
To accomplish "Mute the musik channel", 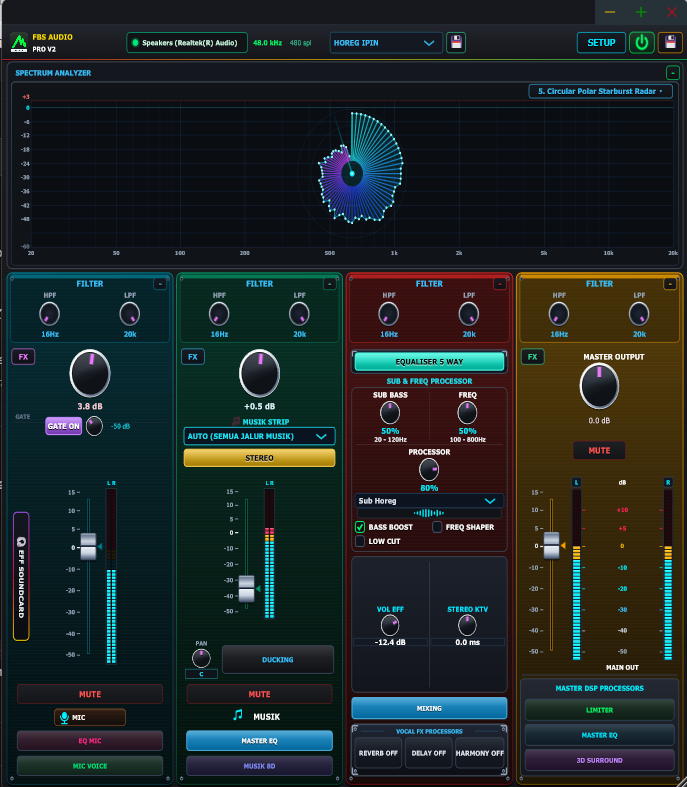I will click(x=259, y=694).
